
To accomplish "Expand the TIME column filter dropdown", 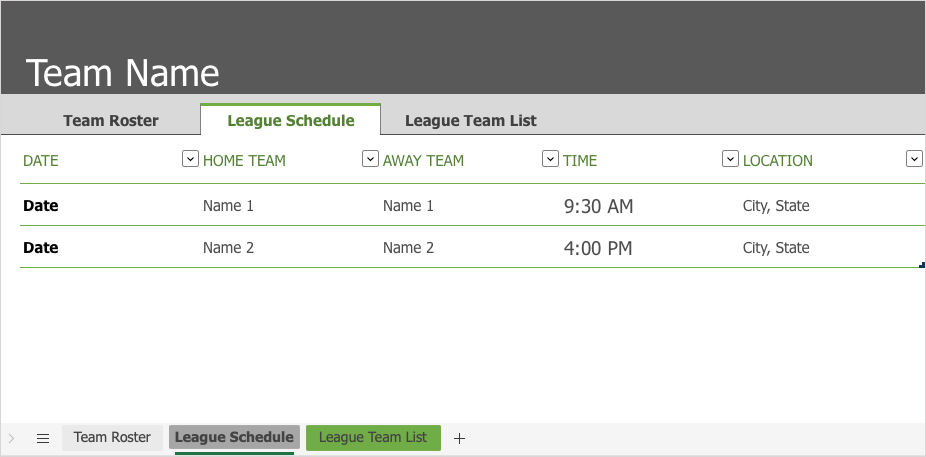I will [730, 159].
